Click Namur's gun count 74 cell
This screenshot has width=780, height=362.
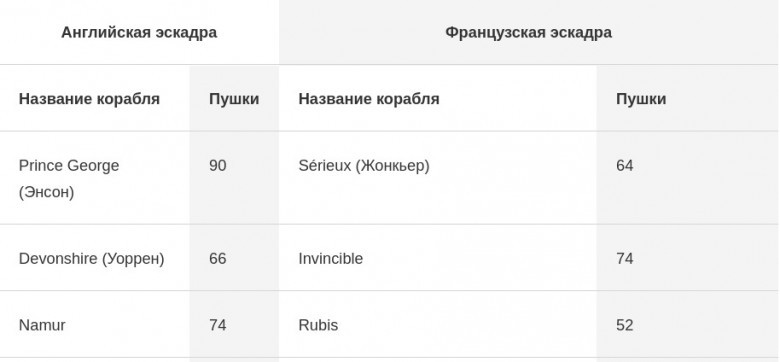234,325
